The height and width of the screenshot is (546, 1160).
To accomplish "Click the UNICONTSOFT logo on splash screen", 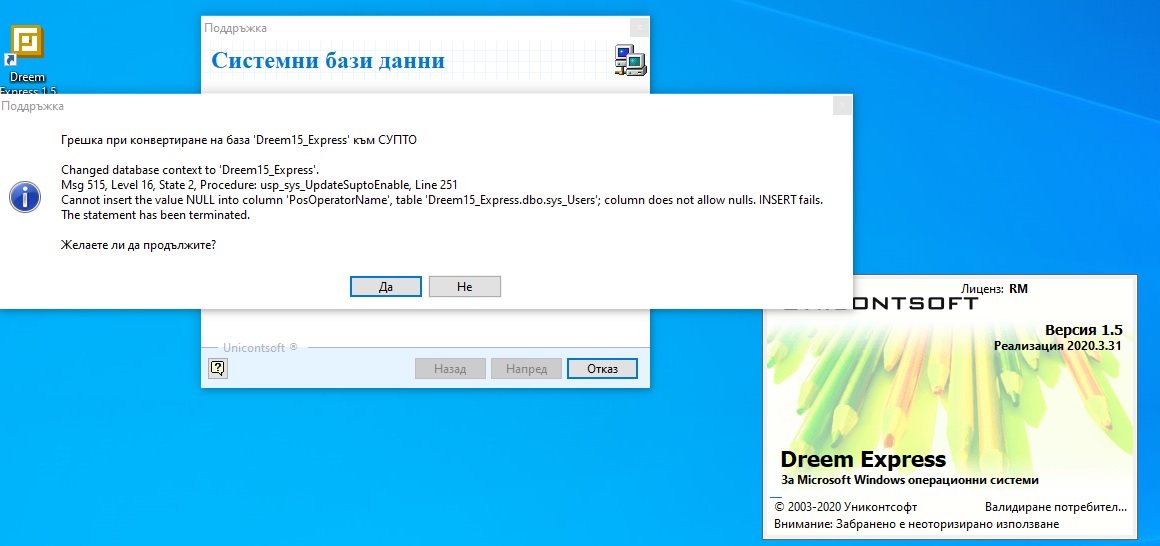I will click(880, 304).
